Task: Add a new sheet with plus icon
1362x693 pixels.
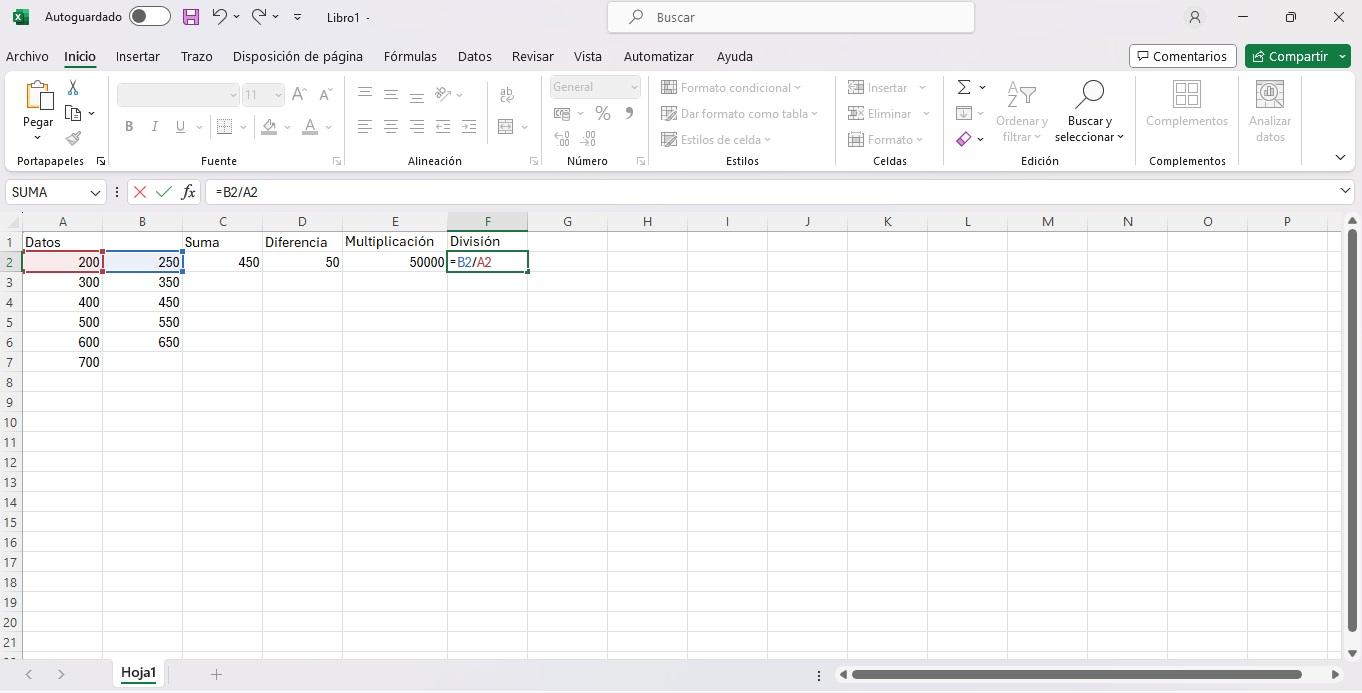Action: tap(216, 674)
